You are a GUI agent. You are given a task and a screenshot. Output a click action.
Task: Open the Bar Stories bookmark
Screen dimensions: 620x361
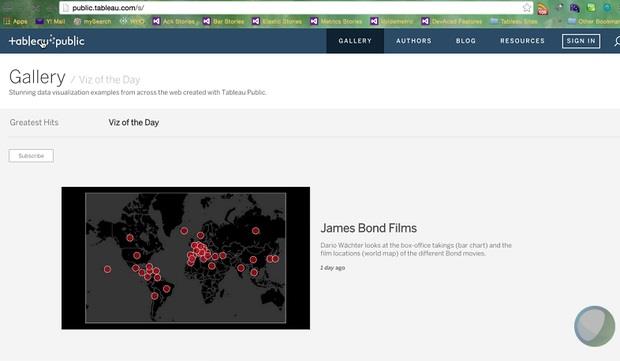(224, 21)
